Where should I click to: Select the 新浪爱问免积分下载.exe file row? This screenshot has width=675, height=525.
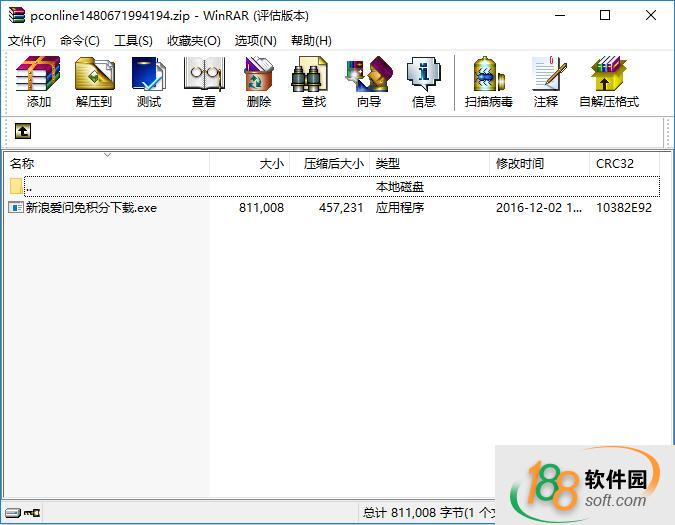[x=91, y=208]
